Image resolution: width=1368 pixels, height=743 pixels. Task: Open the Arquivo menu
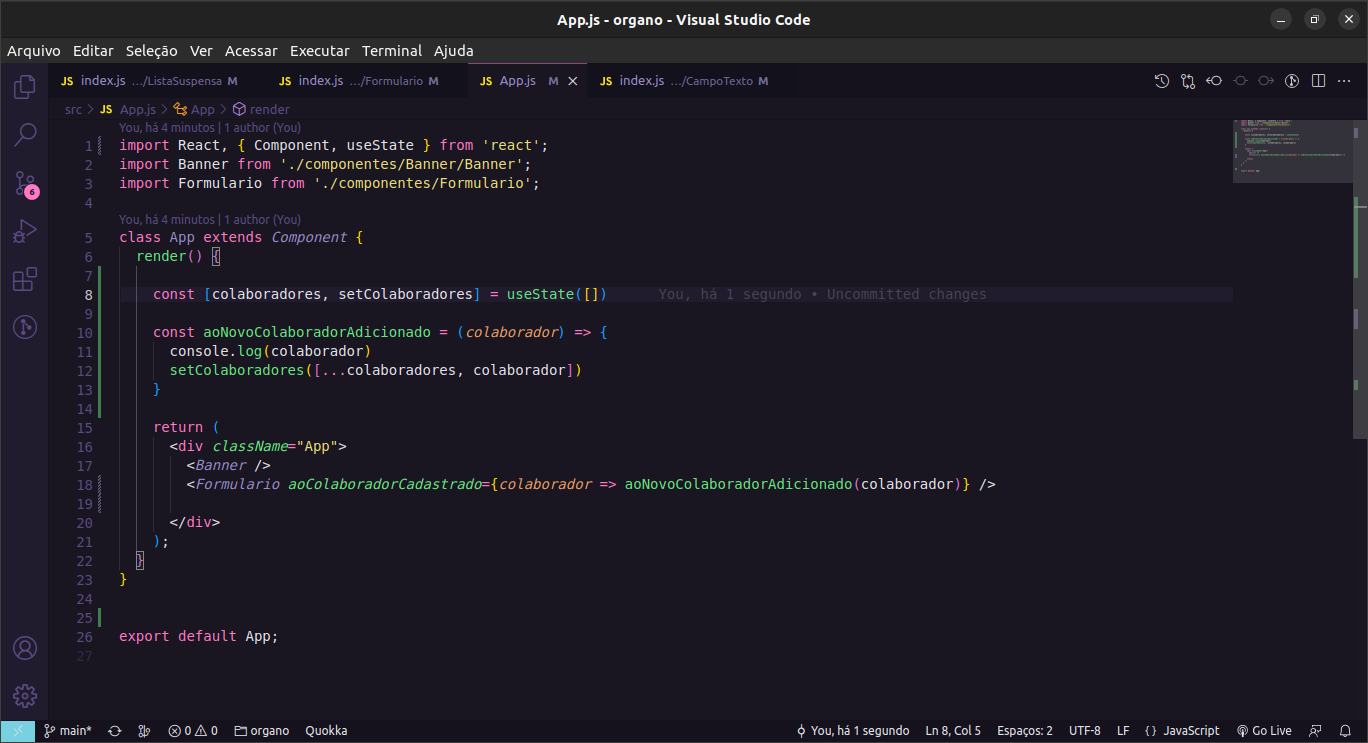coord(34,50)
